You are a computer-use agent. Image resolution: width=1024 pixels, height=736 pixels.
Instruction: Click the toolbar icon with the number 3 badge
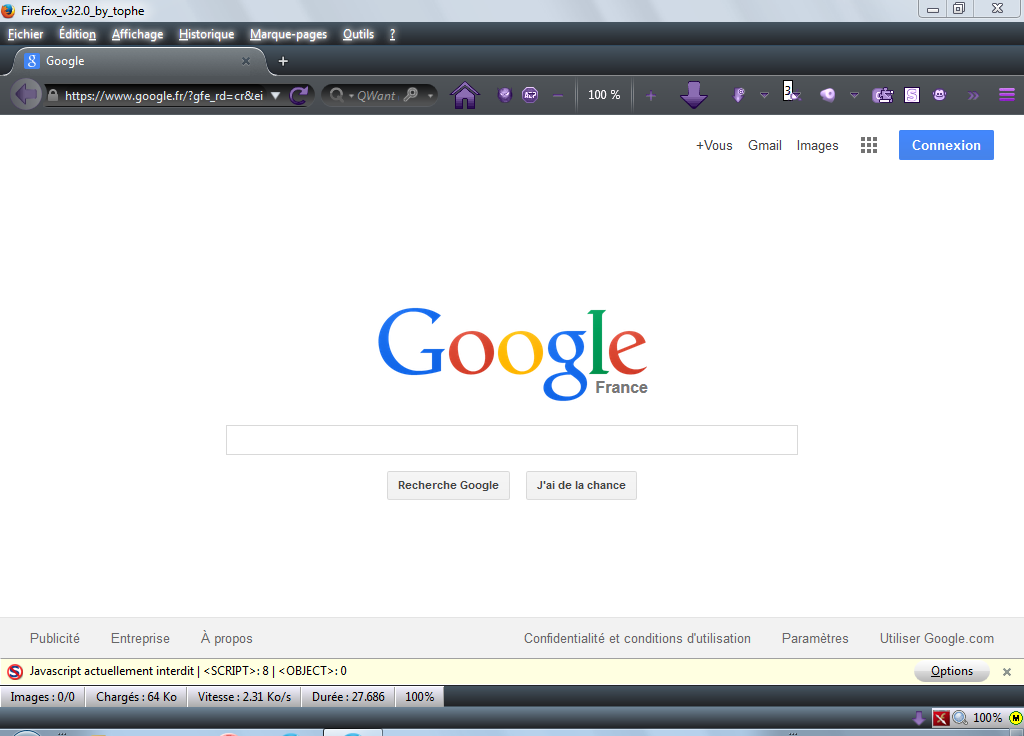coord(791,92)
